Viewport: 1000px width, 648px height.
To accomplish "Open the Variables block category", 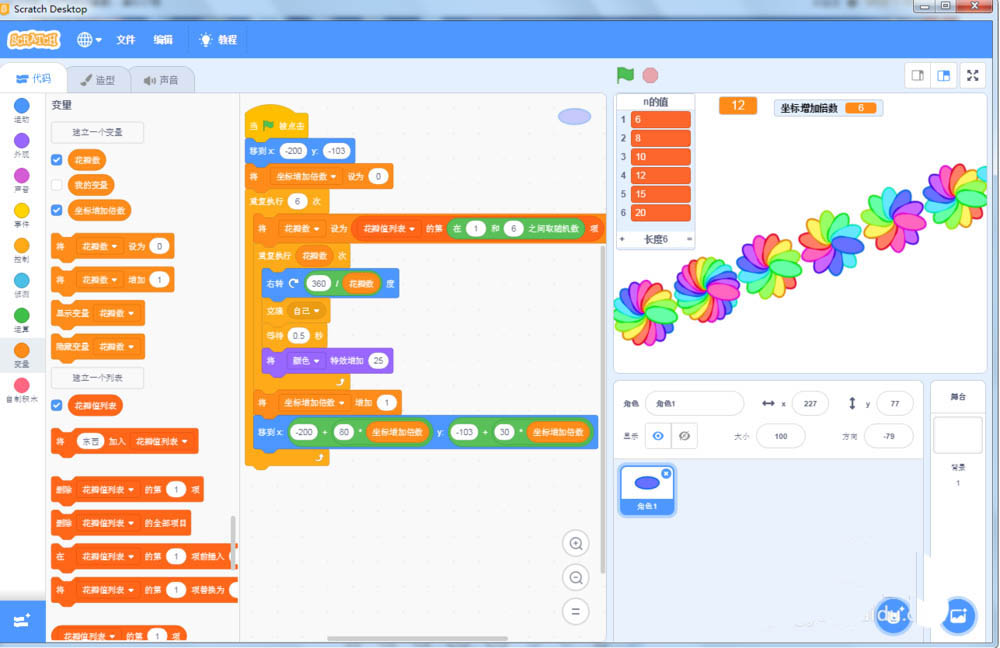I will pyautogui.click(x=22, y=350).
